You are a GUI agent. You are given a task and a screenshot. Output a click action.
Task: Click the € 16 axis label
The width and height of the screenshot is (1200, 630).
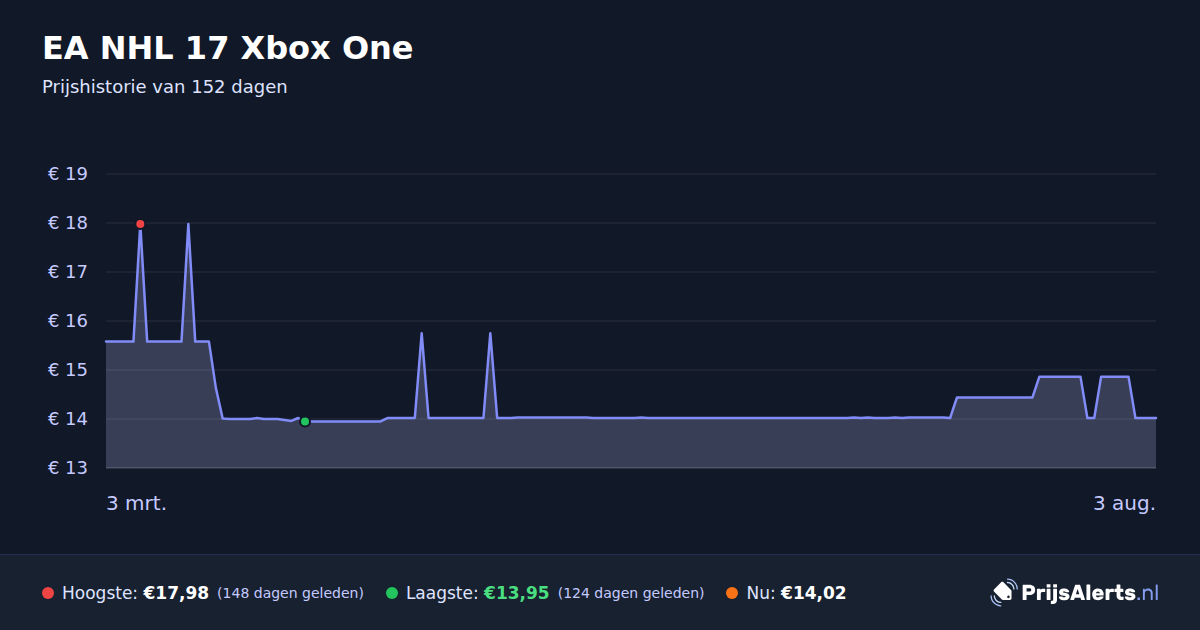click(67, 321)
